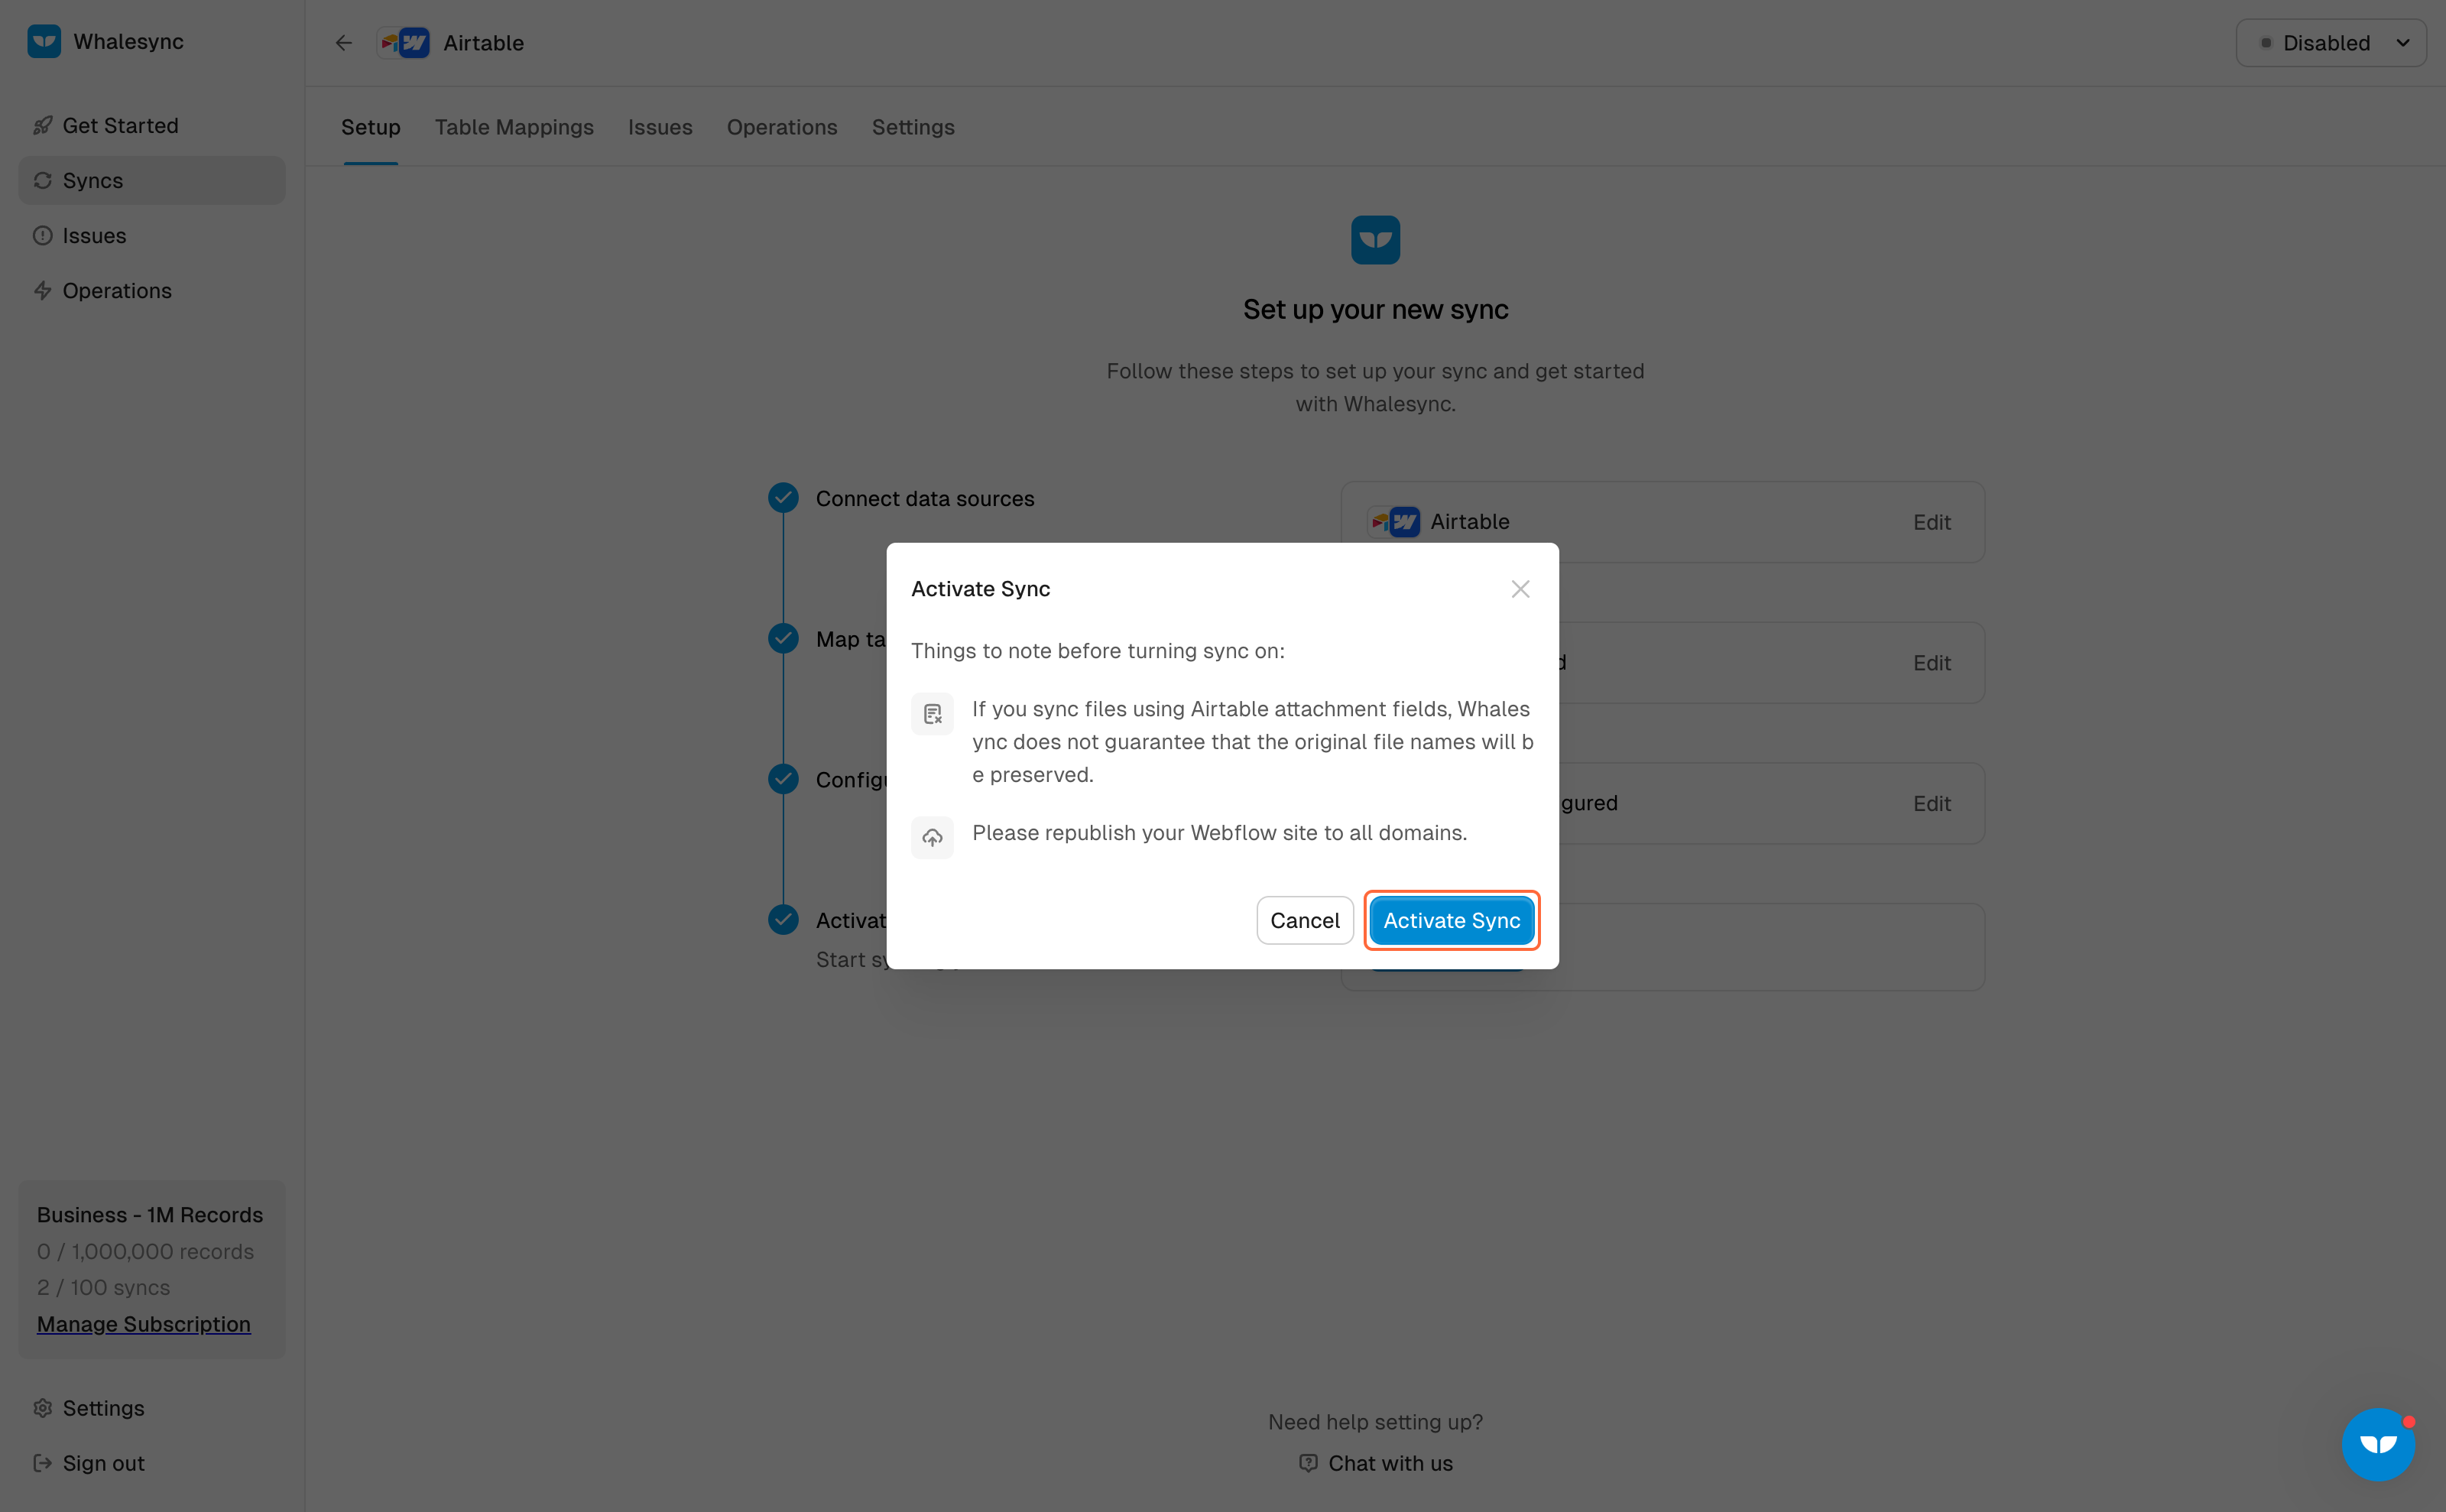Click the republish Webflow site note text
2446x1512 pixels.
[x=1219, y=833]
